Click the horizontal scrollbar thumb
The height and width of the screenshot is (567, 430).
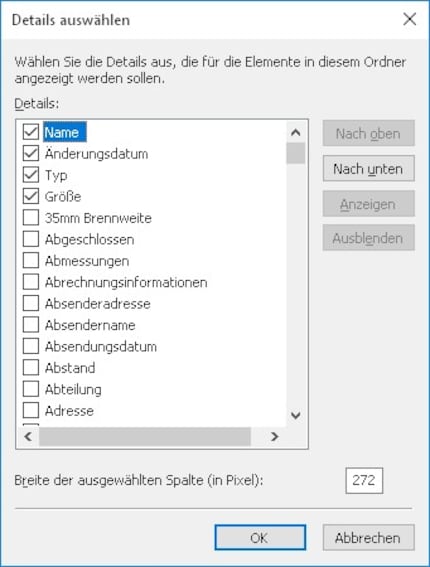(x=145, y=436)
